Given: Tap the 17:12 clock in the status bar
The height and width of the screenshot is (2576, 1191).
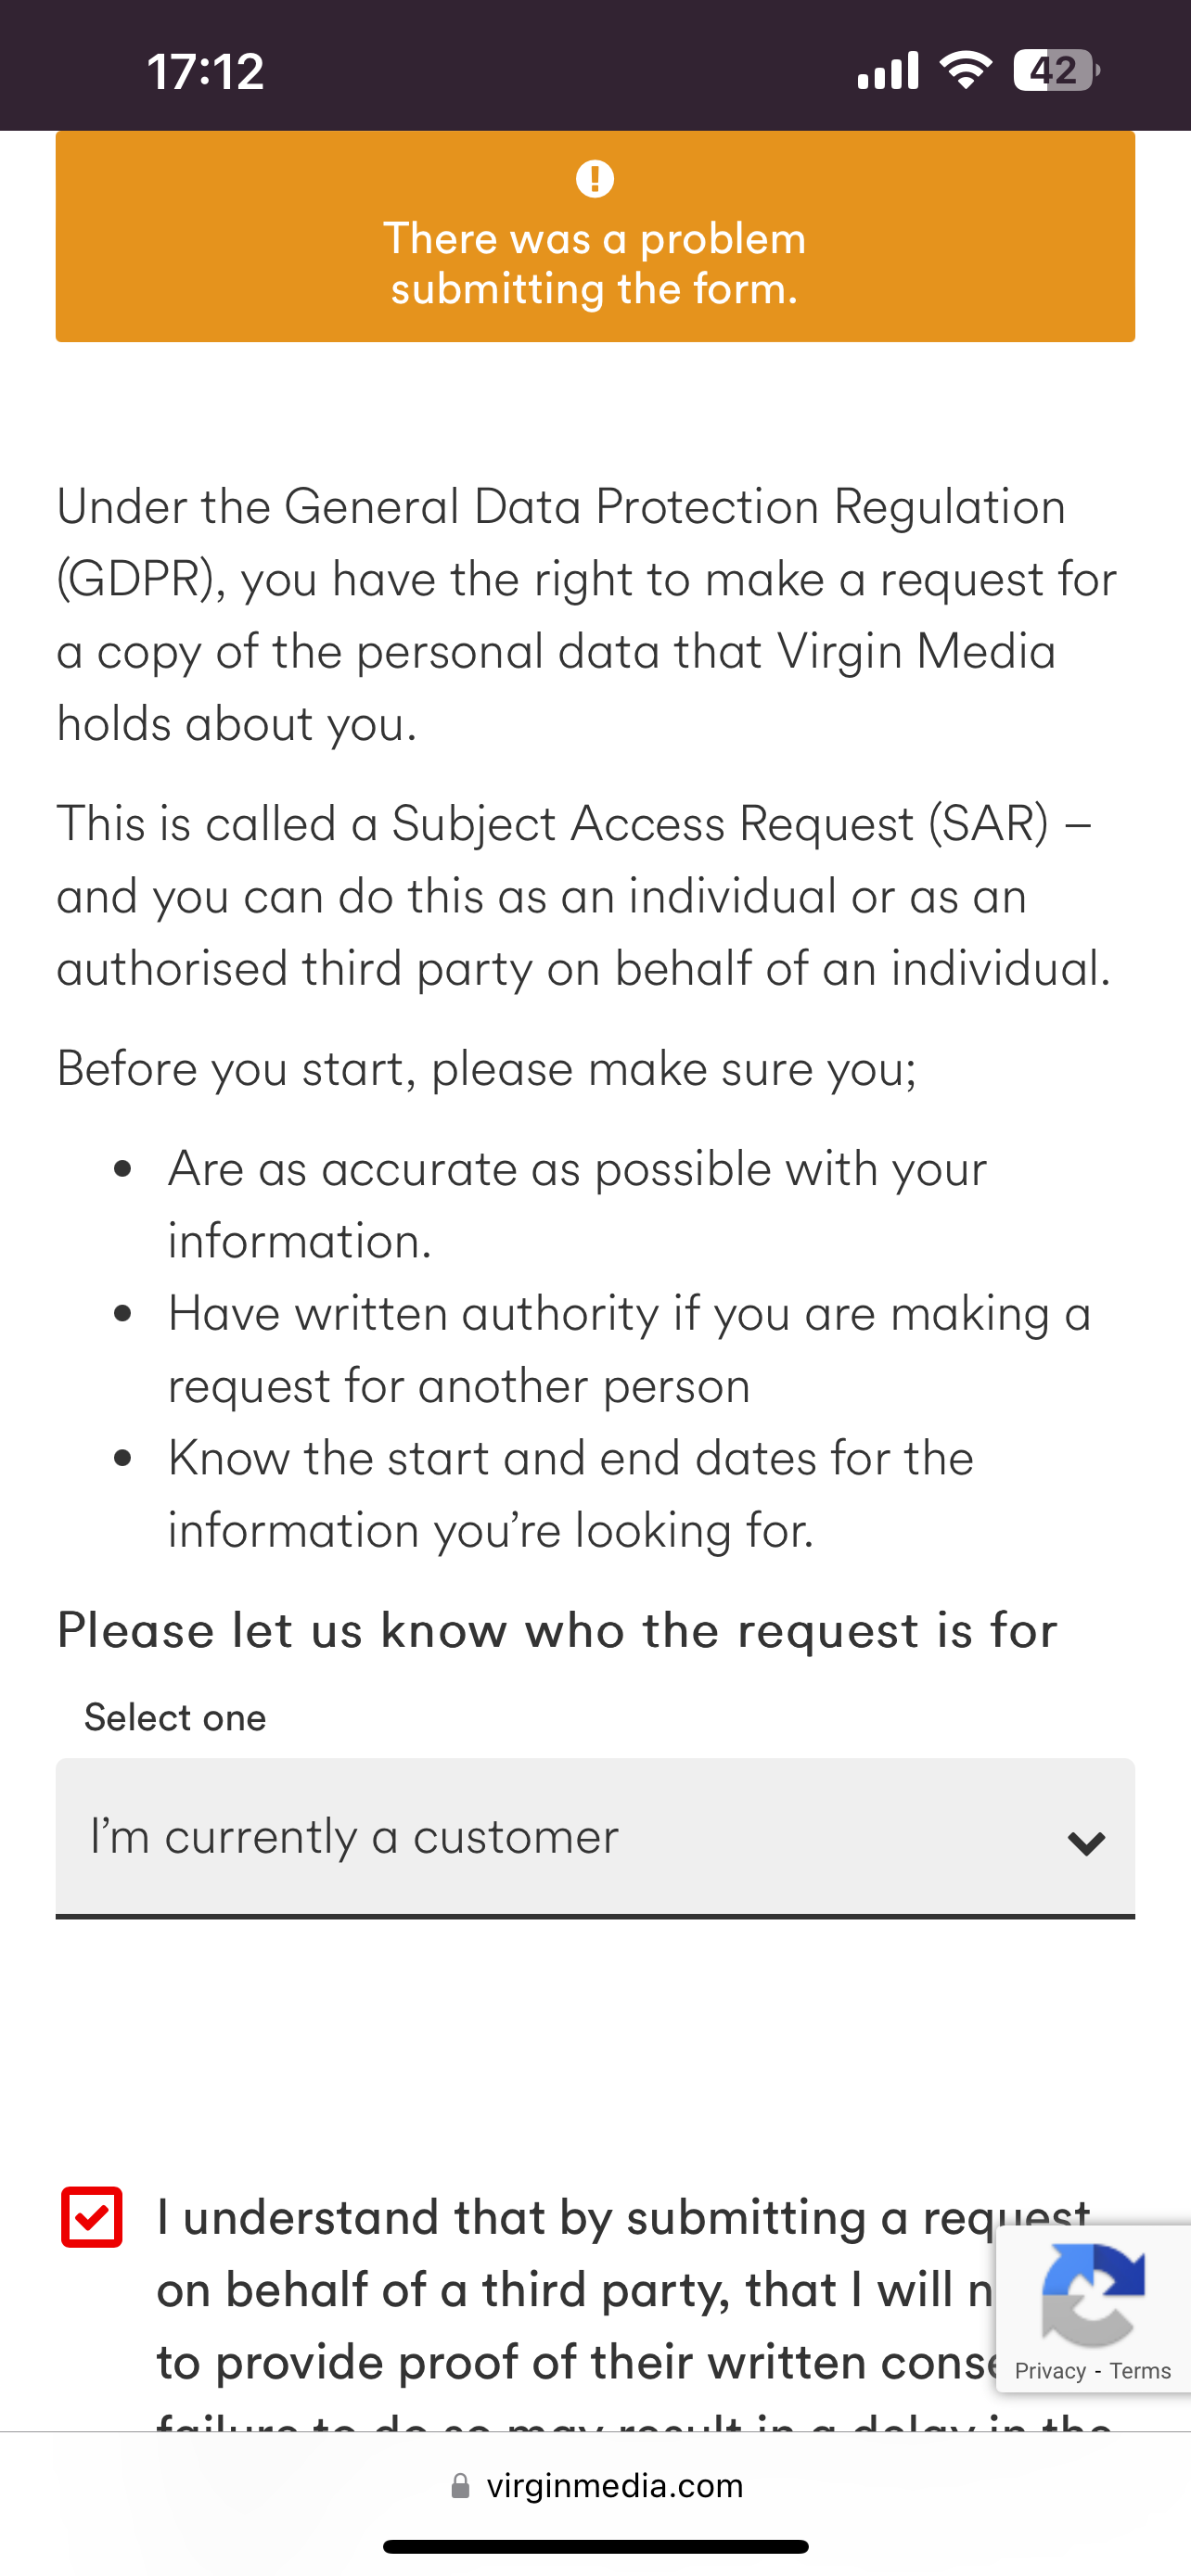Looking at the screenshot, I should point(205,71).
